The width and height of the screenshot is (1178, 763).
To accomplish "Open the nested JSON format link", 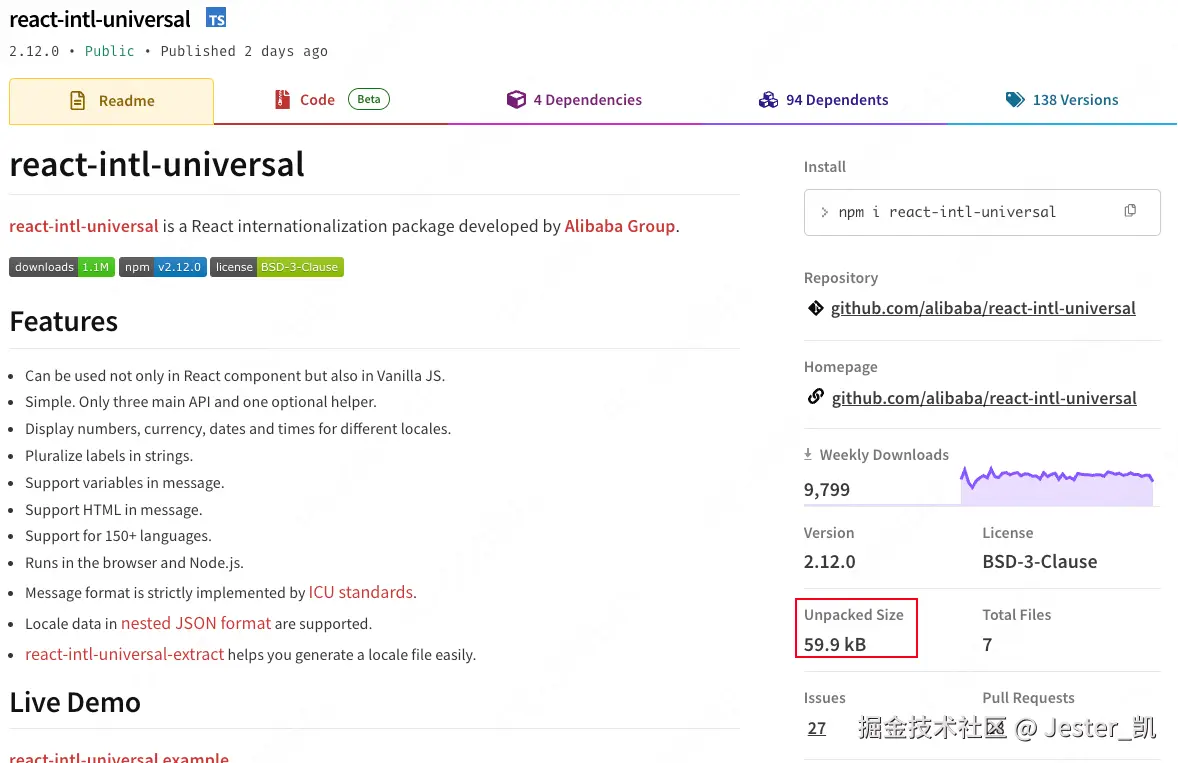I will pyautogui.click(x=196, y=623).
